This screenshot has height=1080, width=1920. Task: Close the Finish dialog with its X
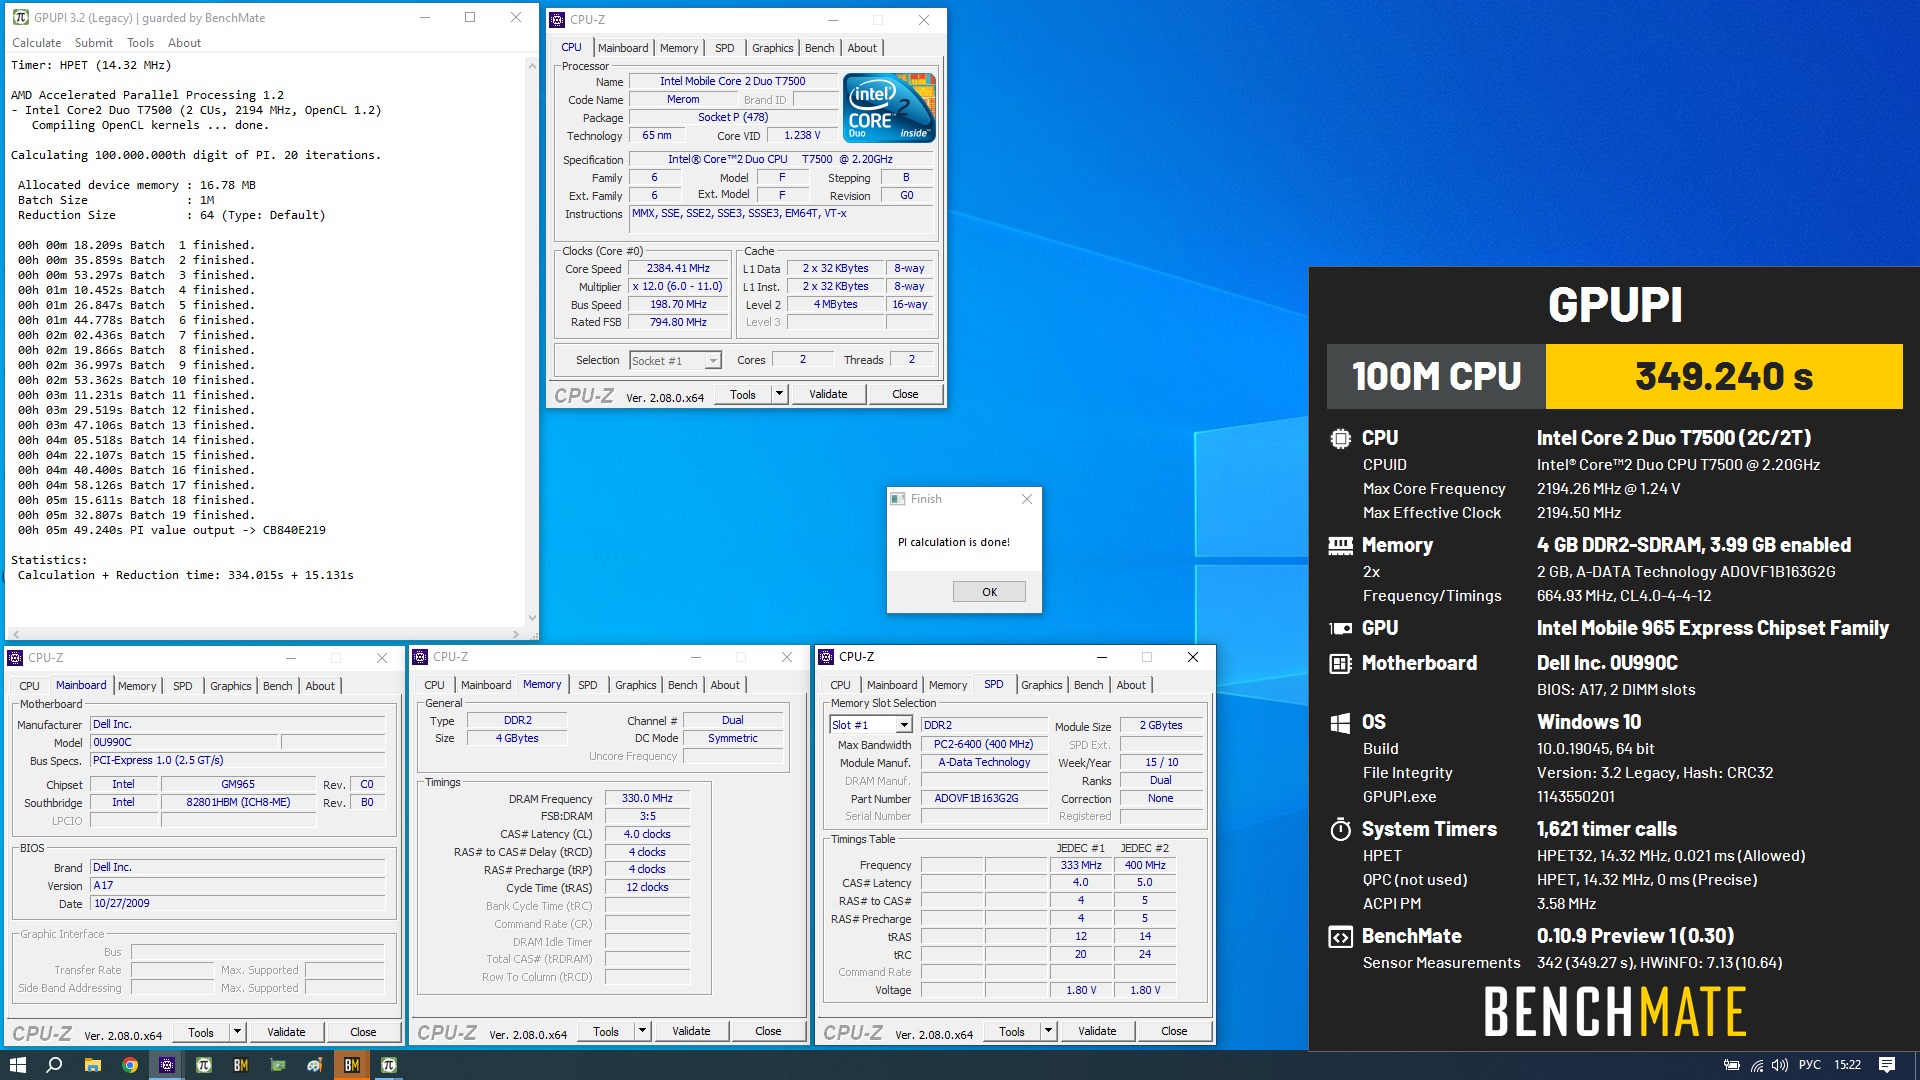pos(1026,499)
